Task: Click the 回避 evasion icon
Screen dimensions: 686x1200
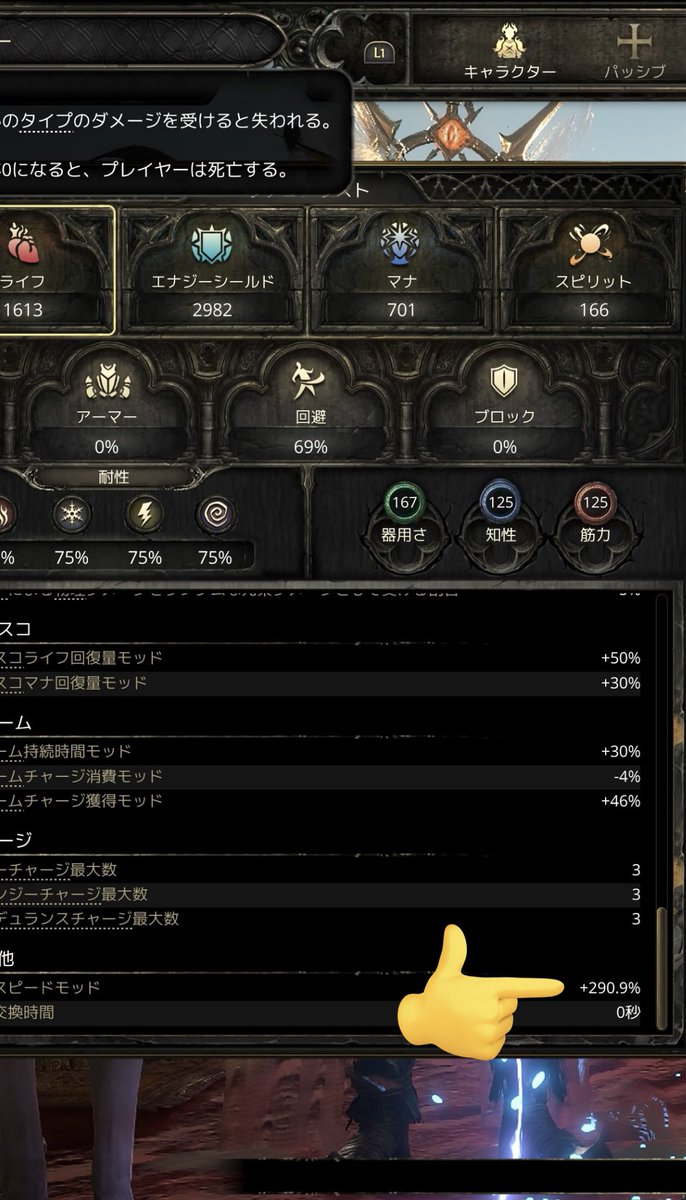Action: (311, 382)
